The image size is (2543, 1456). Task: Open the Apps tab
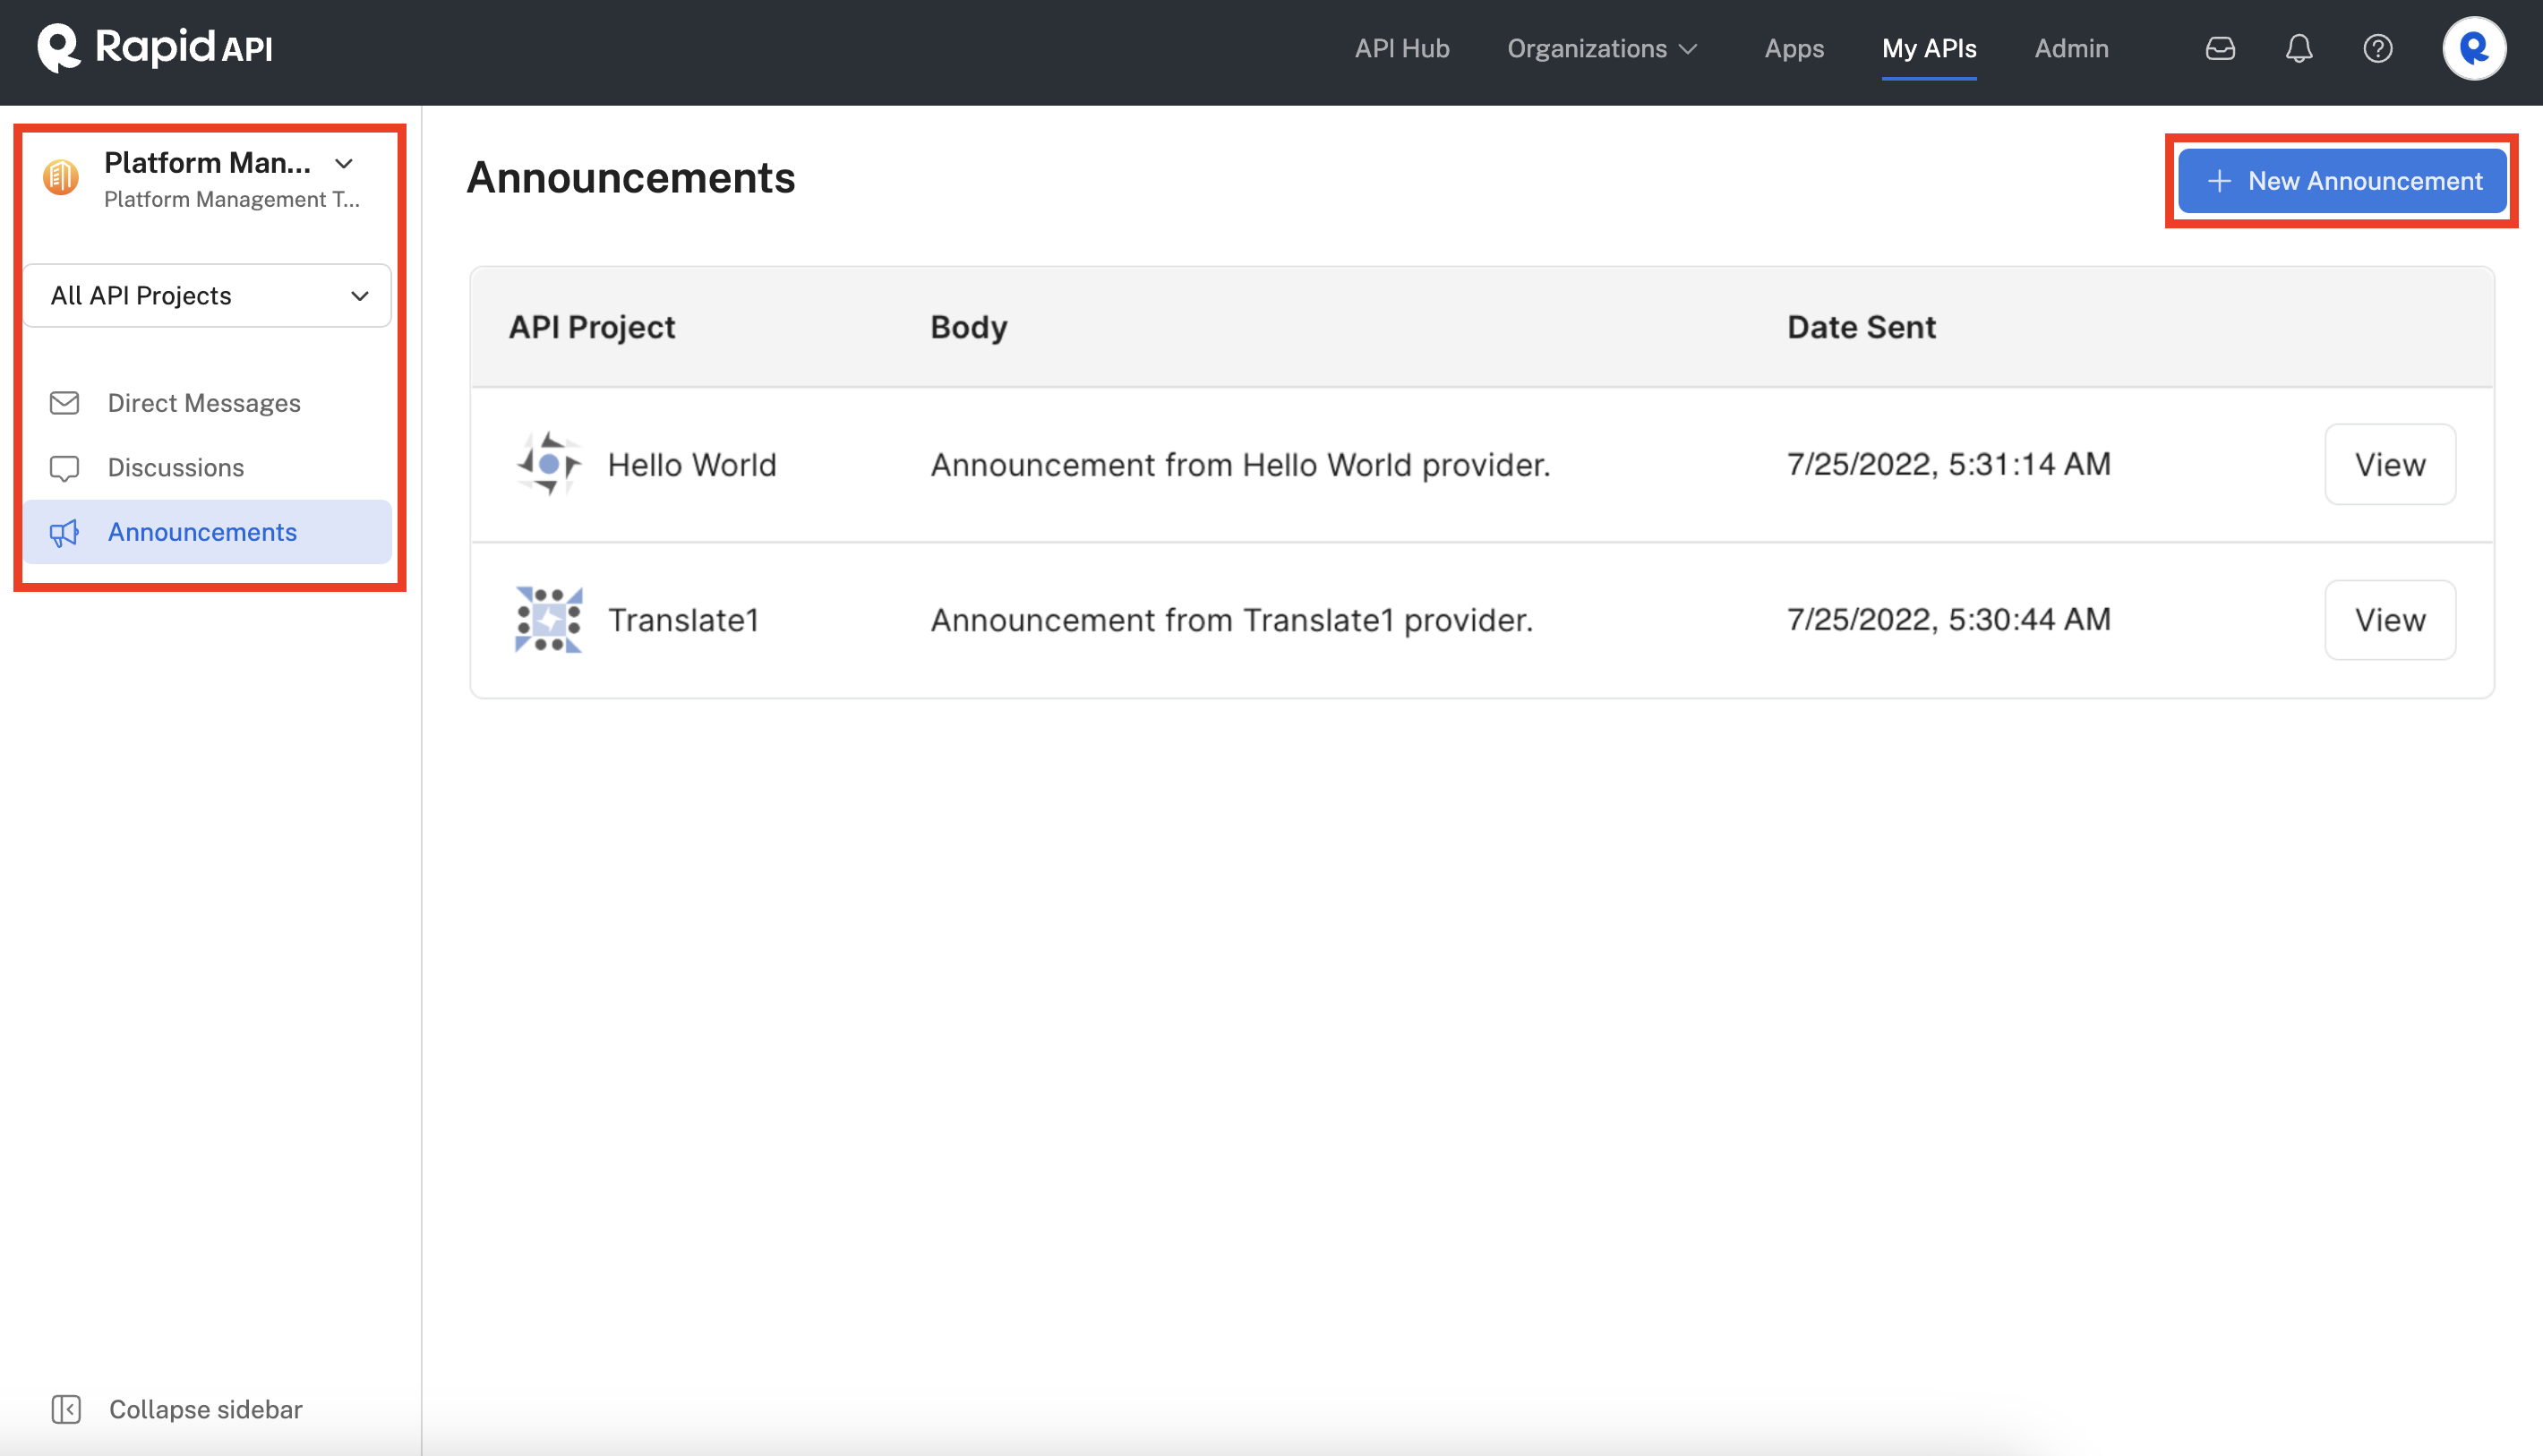tap(1794, 48)
